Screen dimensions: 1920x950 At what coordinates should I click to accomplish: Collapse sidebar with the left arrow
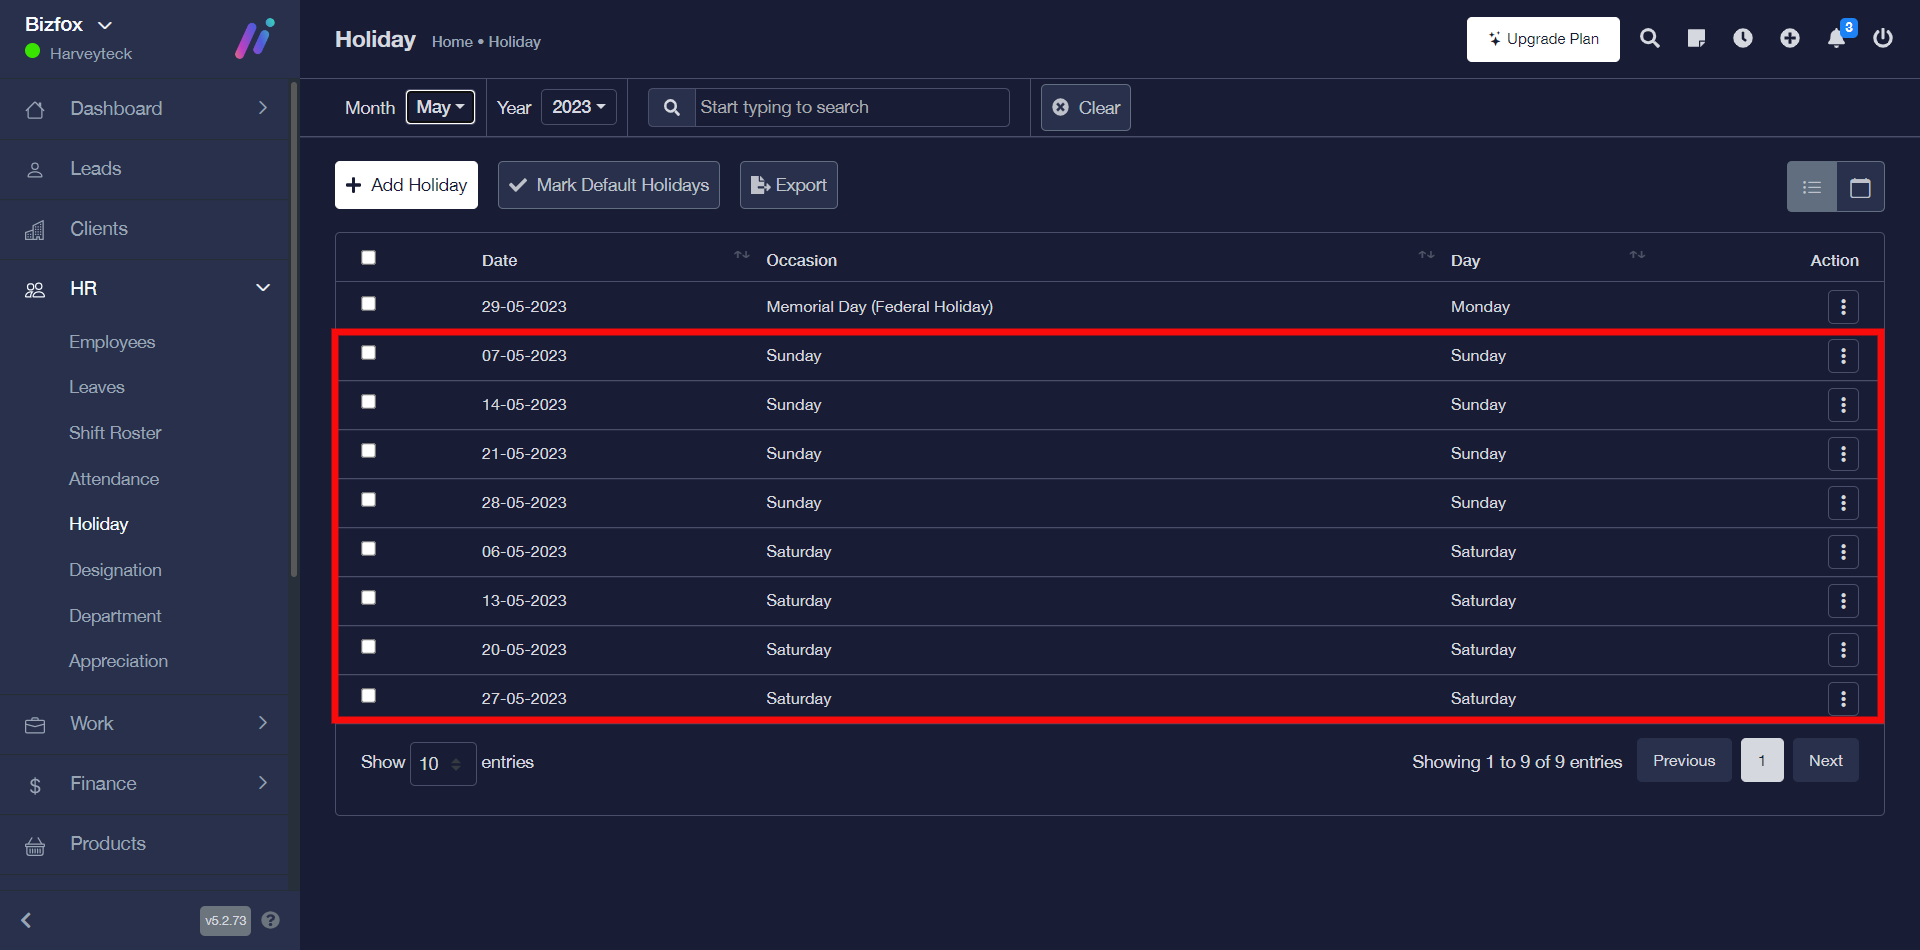pos(27,920)
